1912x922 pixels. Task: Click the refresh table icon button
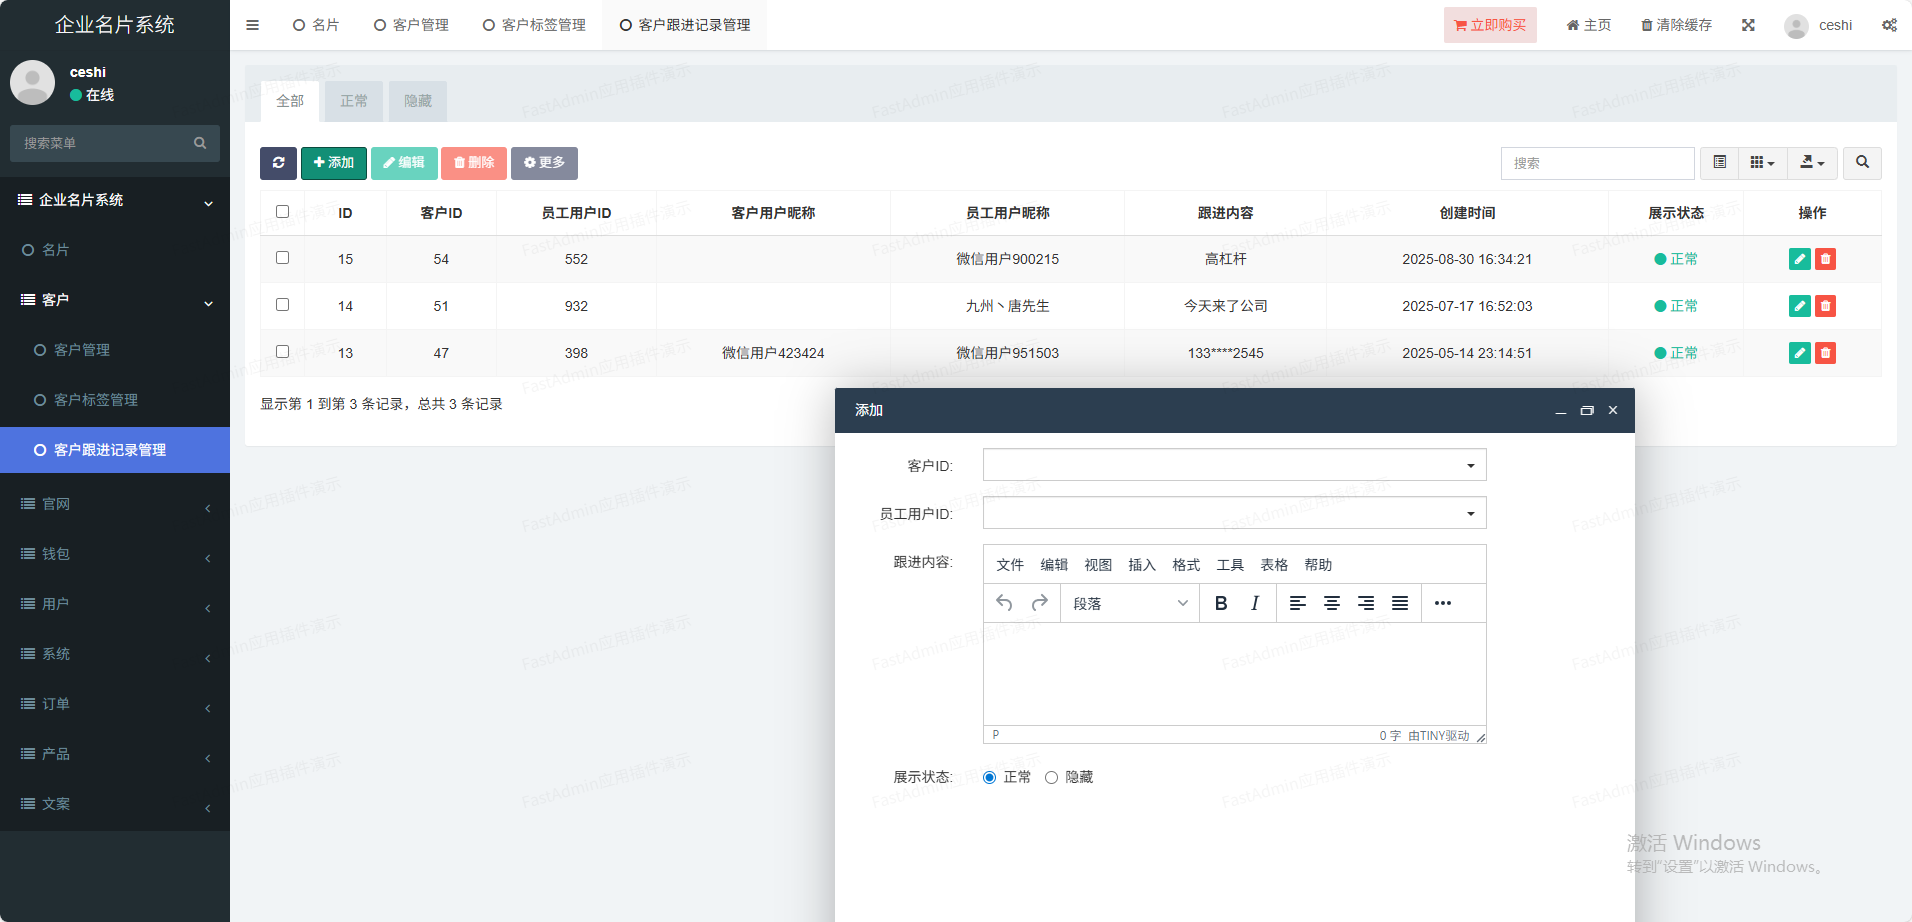click(278, 163)
